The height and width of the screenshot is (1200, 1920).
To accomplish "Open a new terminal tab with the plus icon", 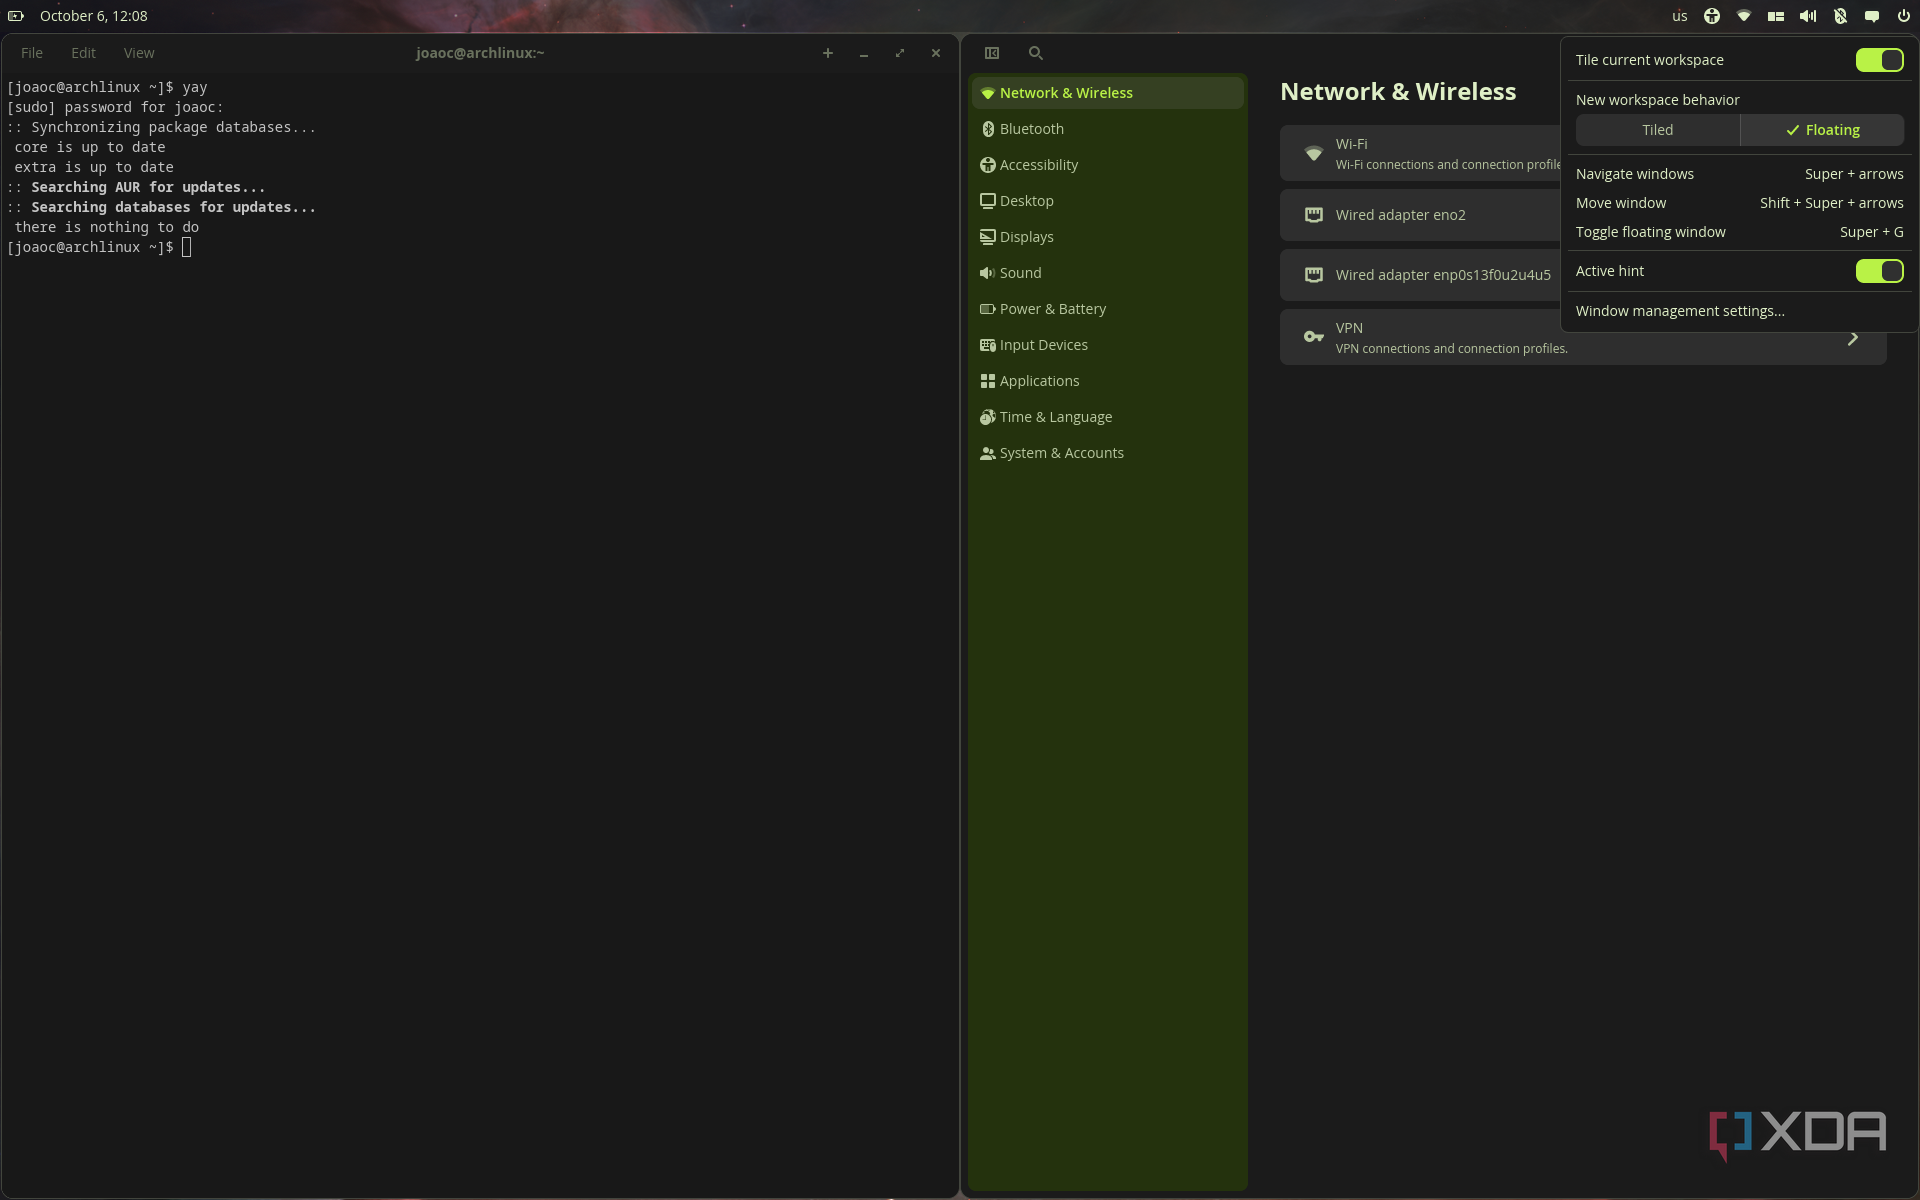I will [x=828, y=53].
